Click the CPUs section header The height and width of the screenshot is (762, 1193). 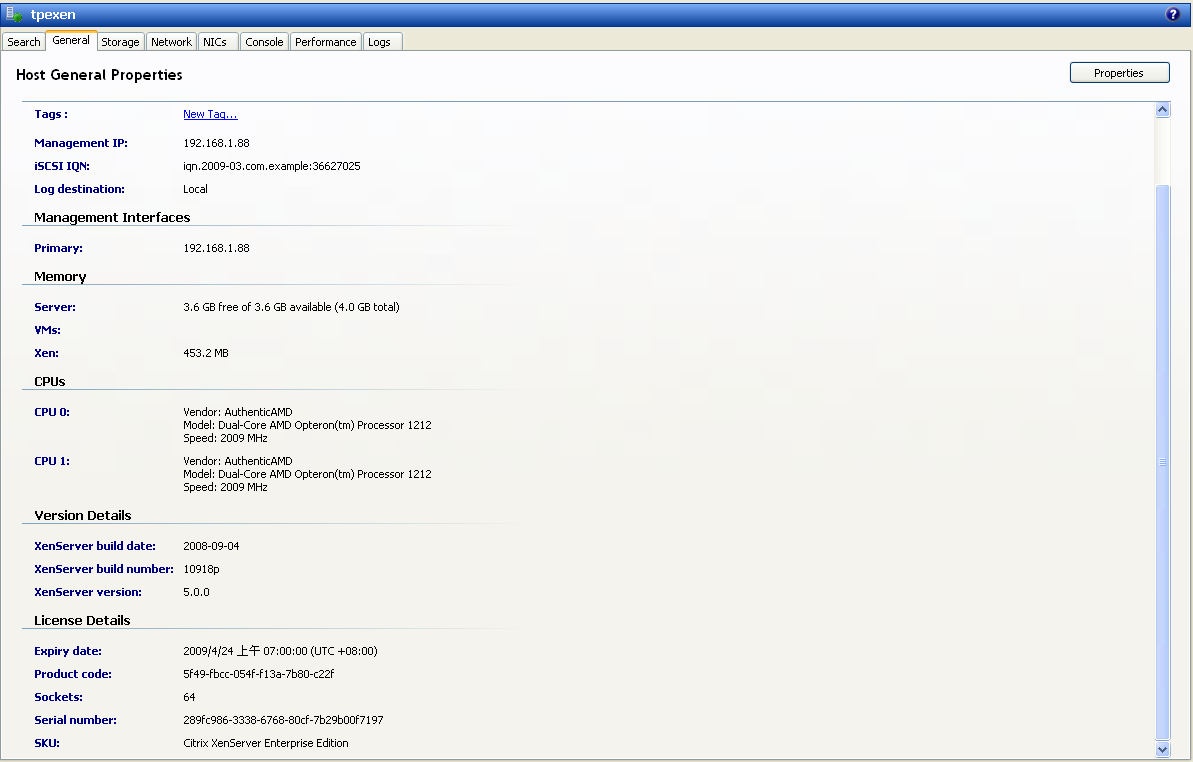pyautogui.click(x=49, y=382)
